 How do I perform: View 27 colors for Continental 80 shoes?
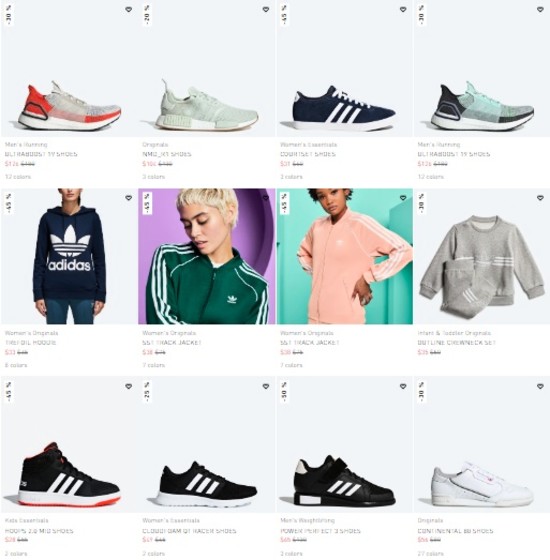(431, 554)
